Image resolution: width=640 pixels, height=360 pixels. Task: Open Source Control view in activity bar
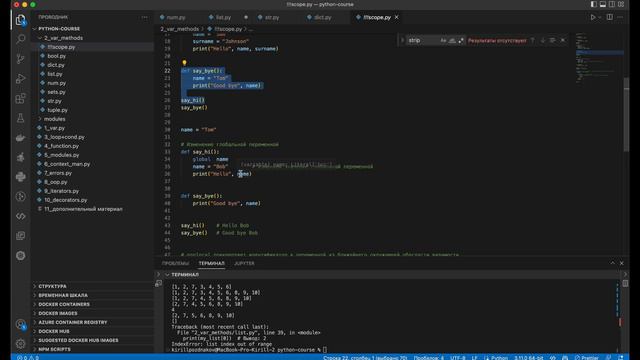point(20,59)
